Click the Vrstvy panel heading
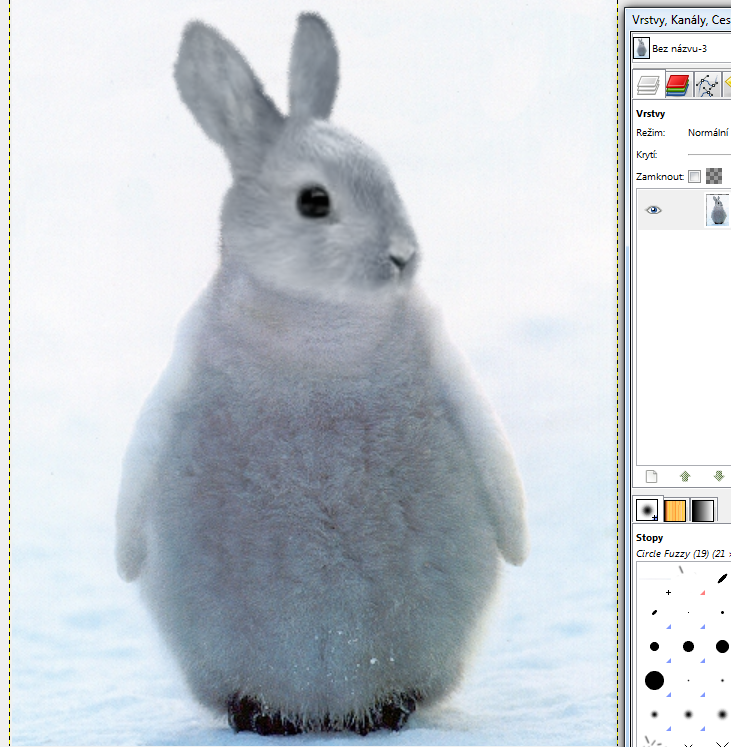The image size is (731, 747). click(650, 113)
